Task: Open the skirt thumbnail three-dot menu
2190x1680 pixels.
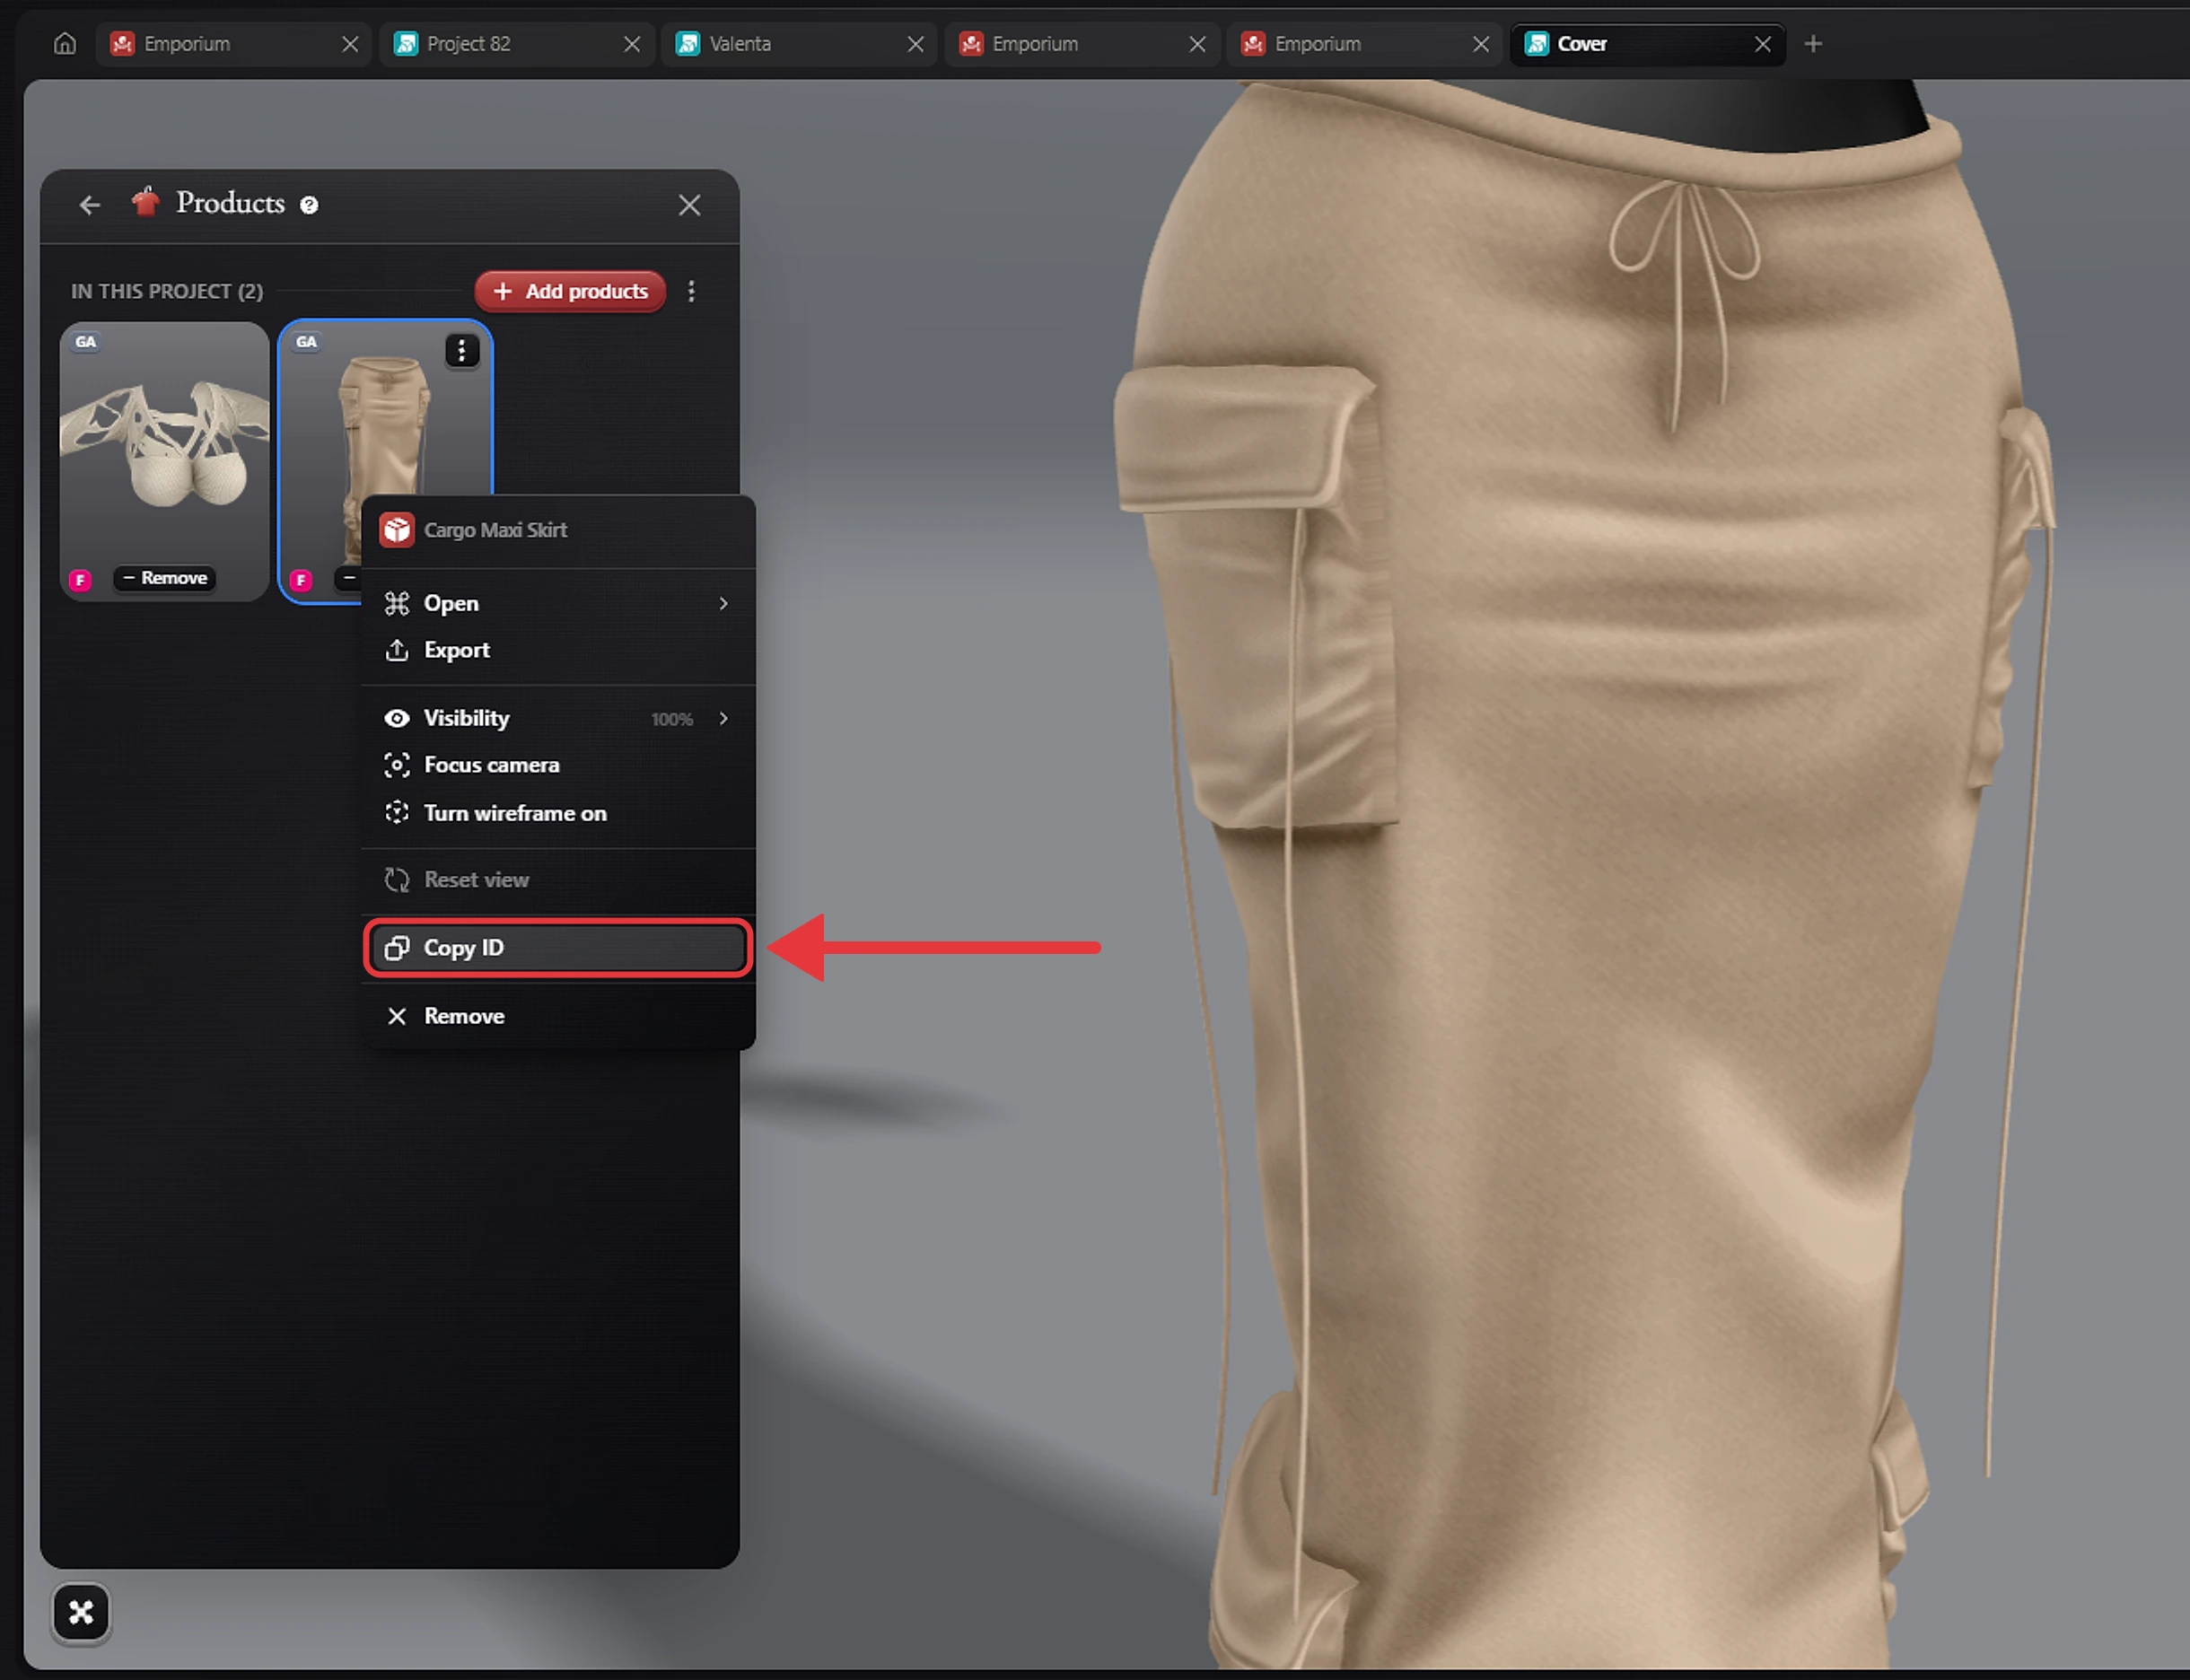Action: tap(461, 351)
